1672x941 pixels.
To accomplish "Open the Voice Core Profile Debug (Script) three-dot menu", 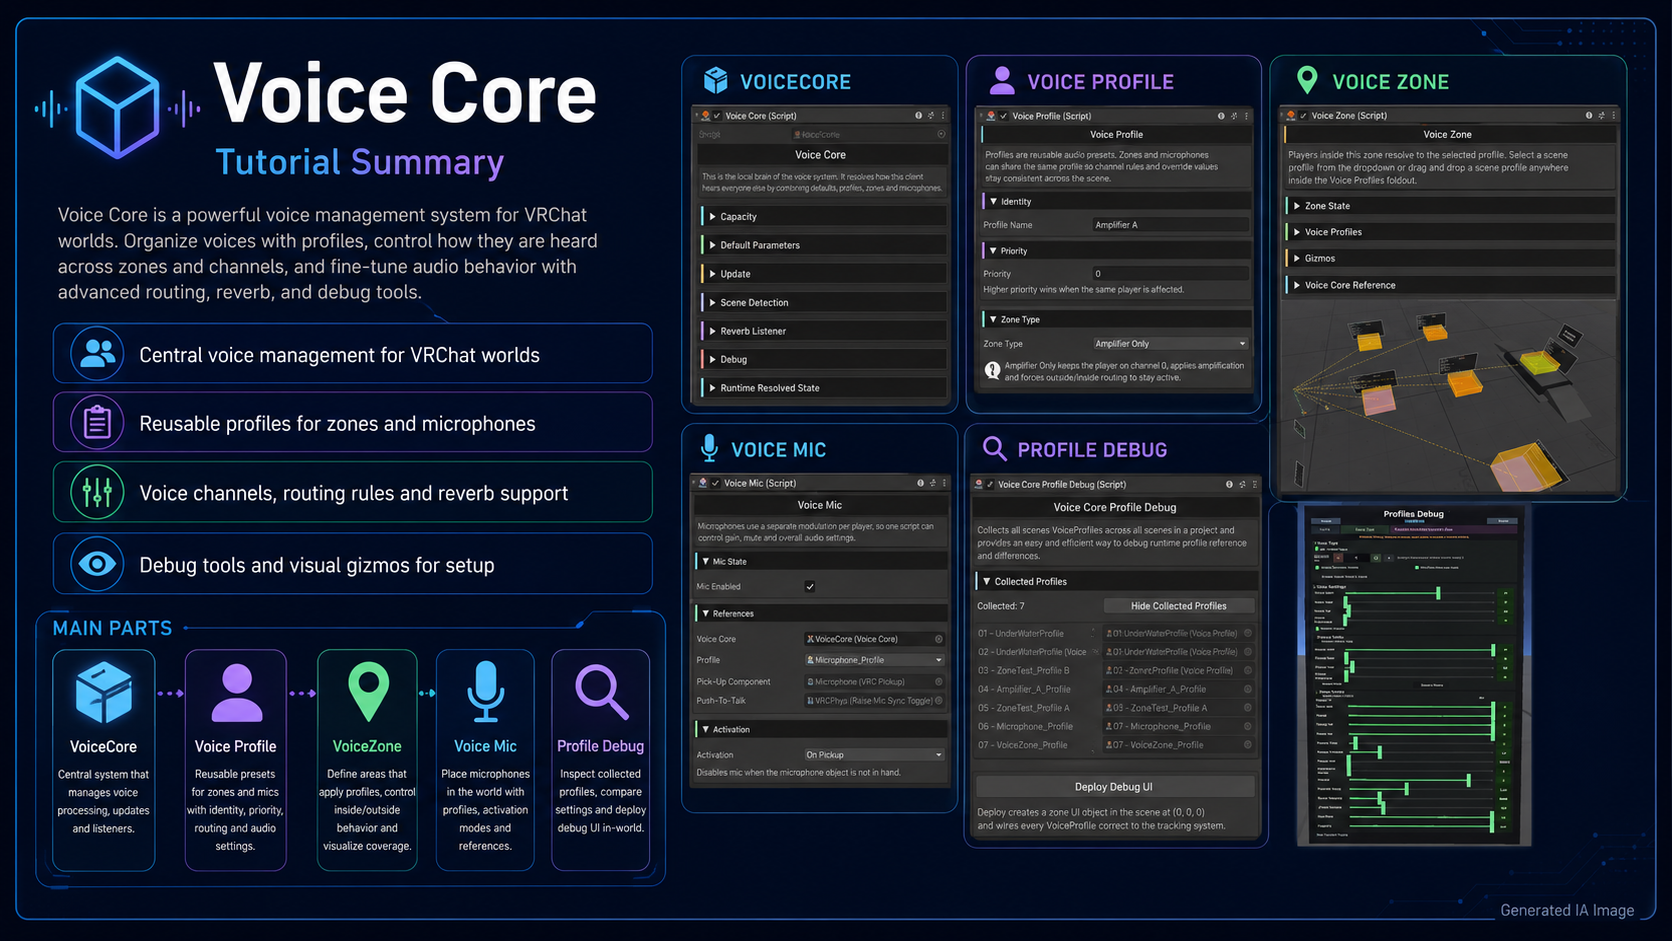I will (1254, 484).
